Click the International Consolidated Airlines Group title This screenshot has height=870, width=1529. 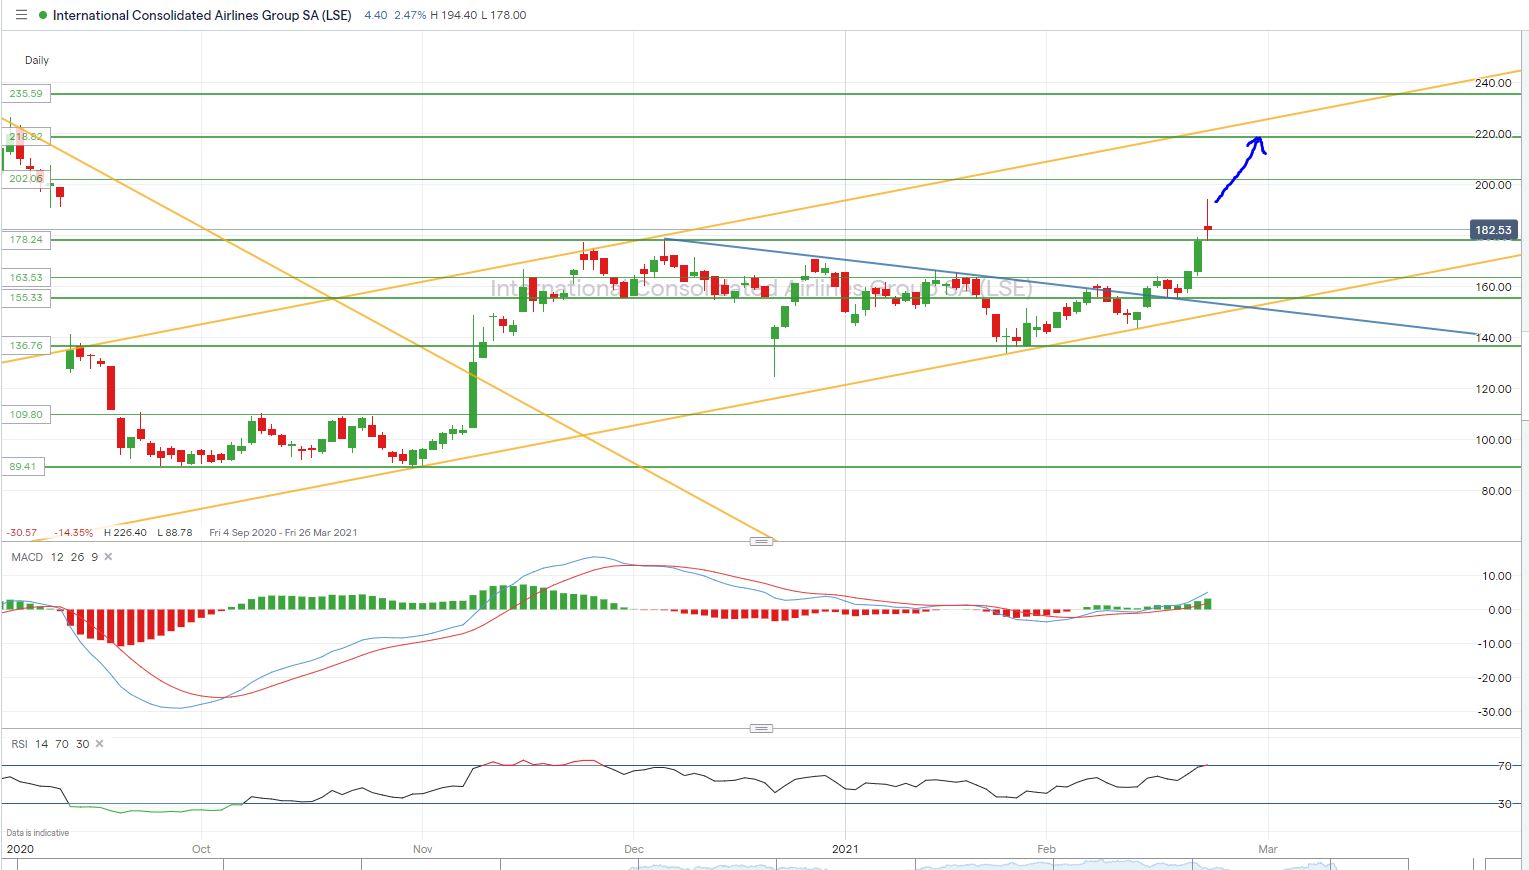click(x=202, y=15)
